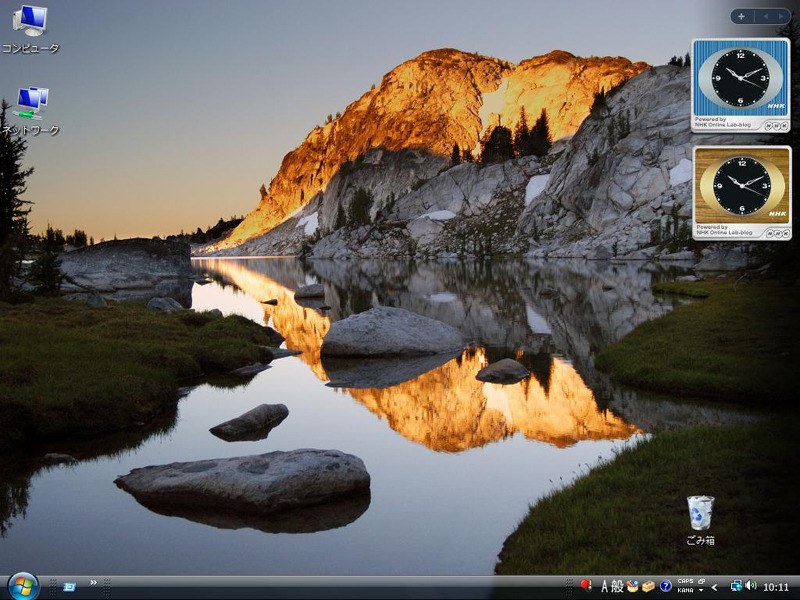Go to next sidebar gadget page arrow

pos(781,16)
